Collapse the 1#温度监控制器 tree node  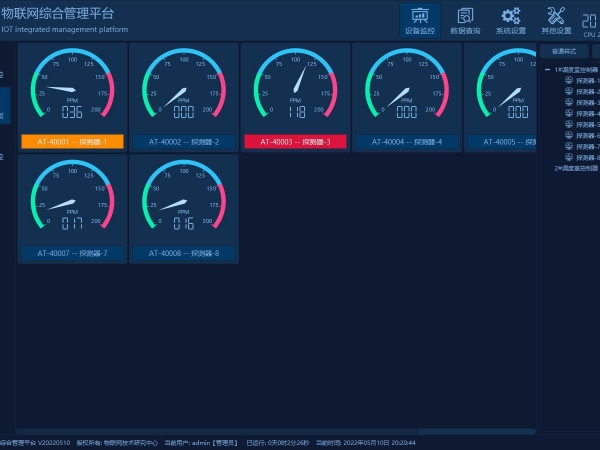[x=549, y=69]
